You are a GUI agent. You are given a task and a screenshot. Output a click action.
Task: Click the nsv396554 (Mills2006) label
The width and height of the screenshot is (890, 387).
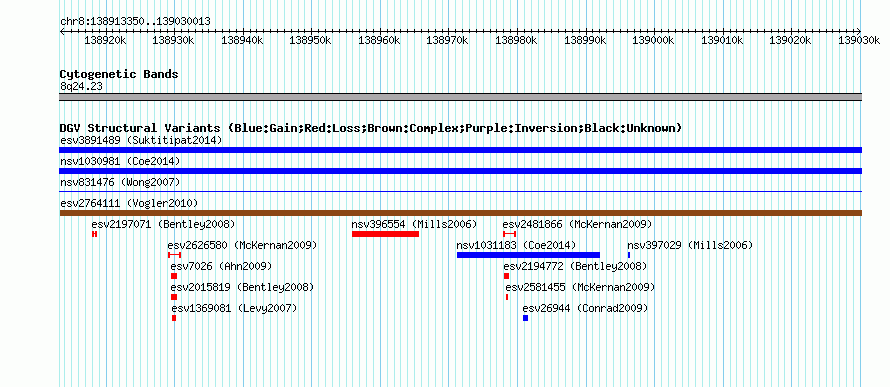pyautogui.click(x=414, y=224)
